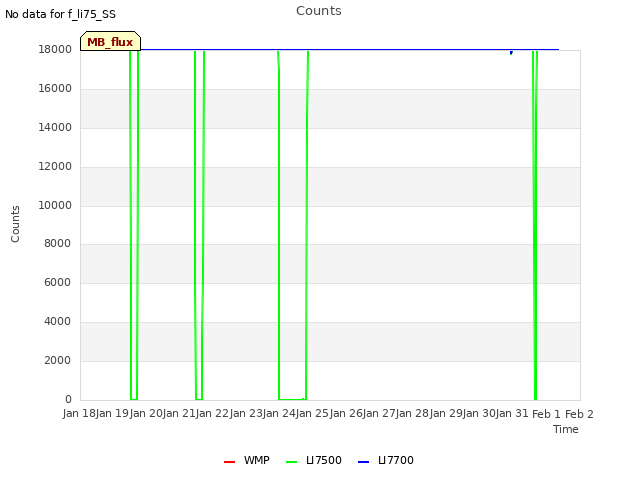
Task: Click the 18000 y-axis tick label
Action: pyautogui.click(x=55, y=49)
